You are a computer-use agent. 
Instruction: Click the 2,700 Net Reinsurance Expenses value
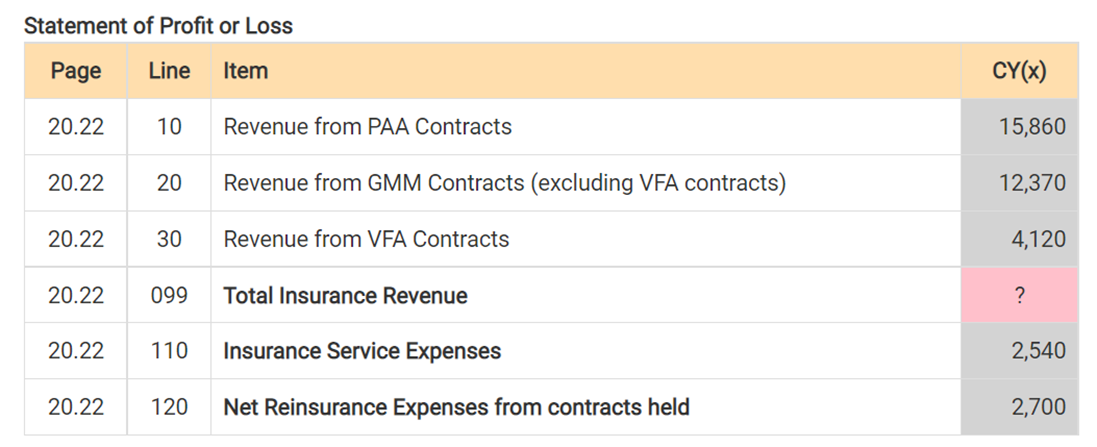coord(1019,406)
